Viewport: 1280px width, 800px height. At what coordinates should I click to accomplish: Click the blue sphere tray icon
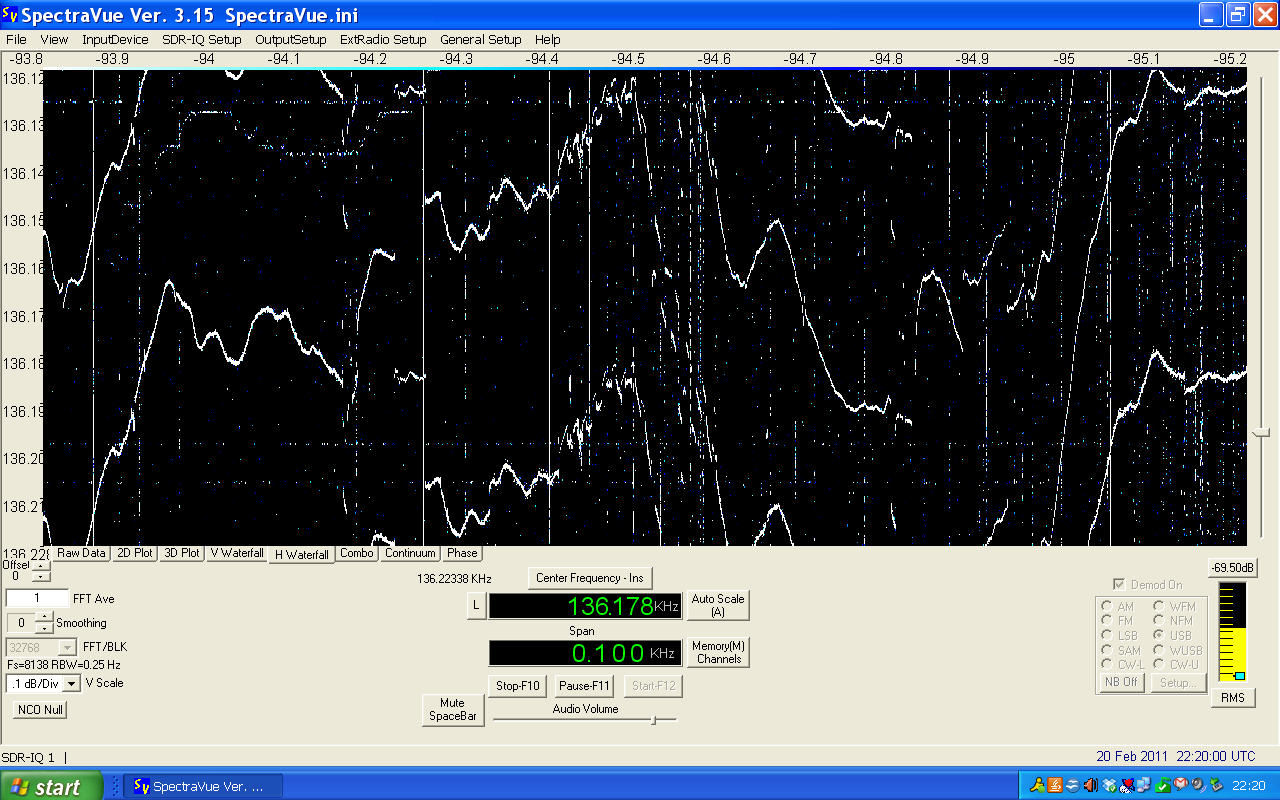(1072, 786)
